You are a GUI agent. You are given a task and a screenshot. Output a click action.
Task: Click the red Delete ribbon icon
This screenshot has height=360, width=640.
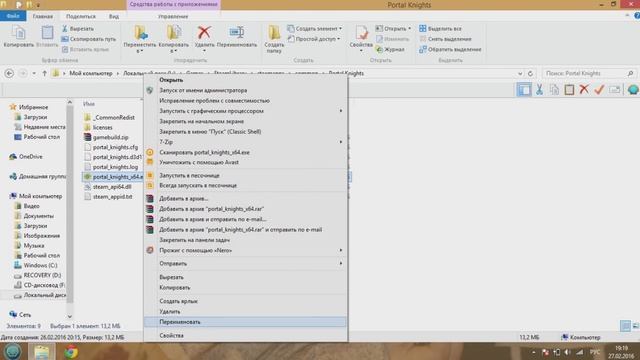tap(204, 33)
